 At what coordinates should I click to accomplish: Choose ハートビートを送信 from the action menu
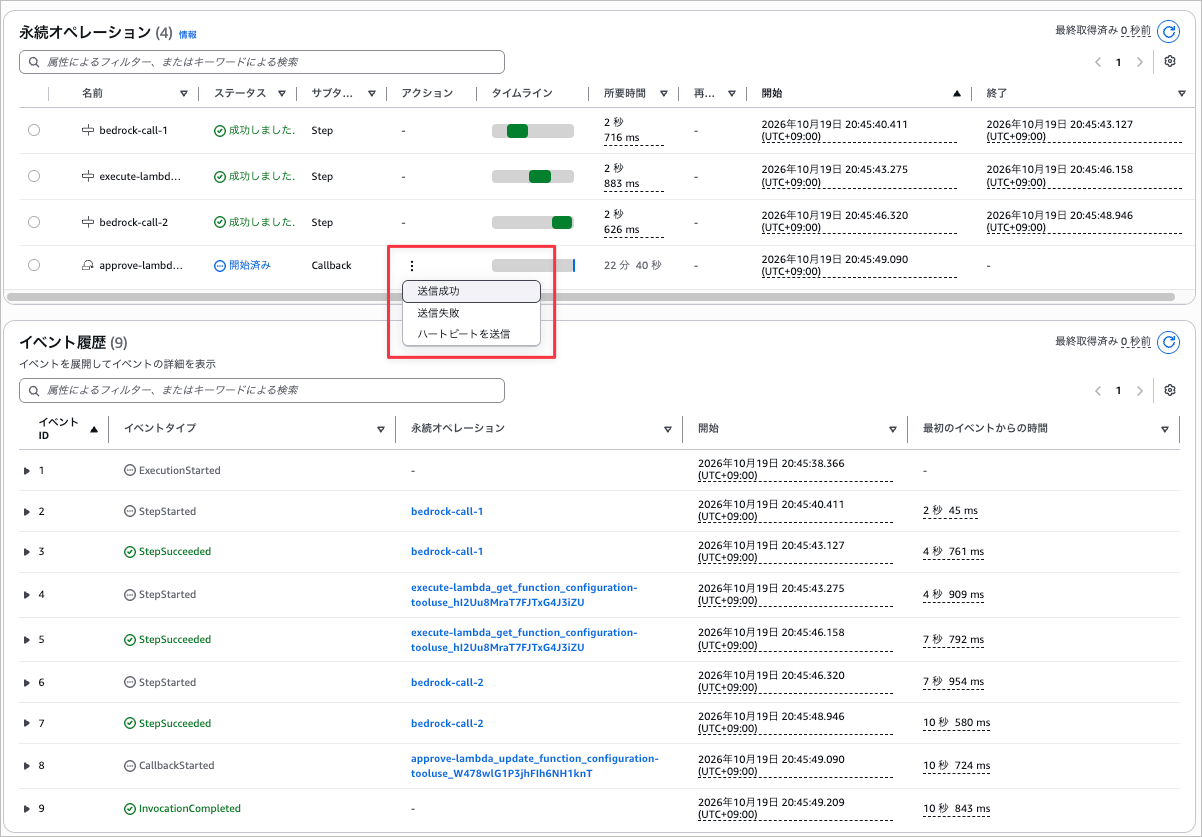point(471,334)
